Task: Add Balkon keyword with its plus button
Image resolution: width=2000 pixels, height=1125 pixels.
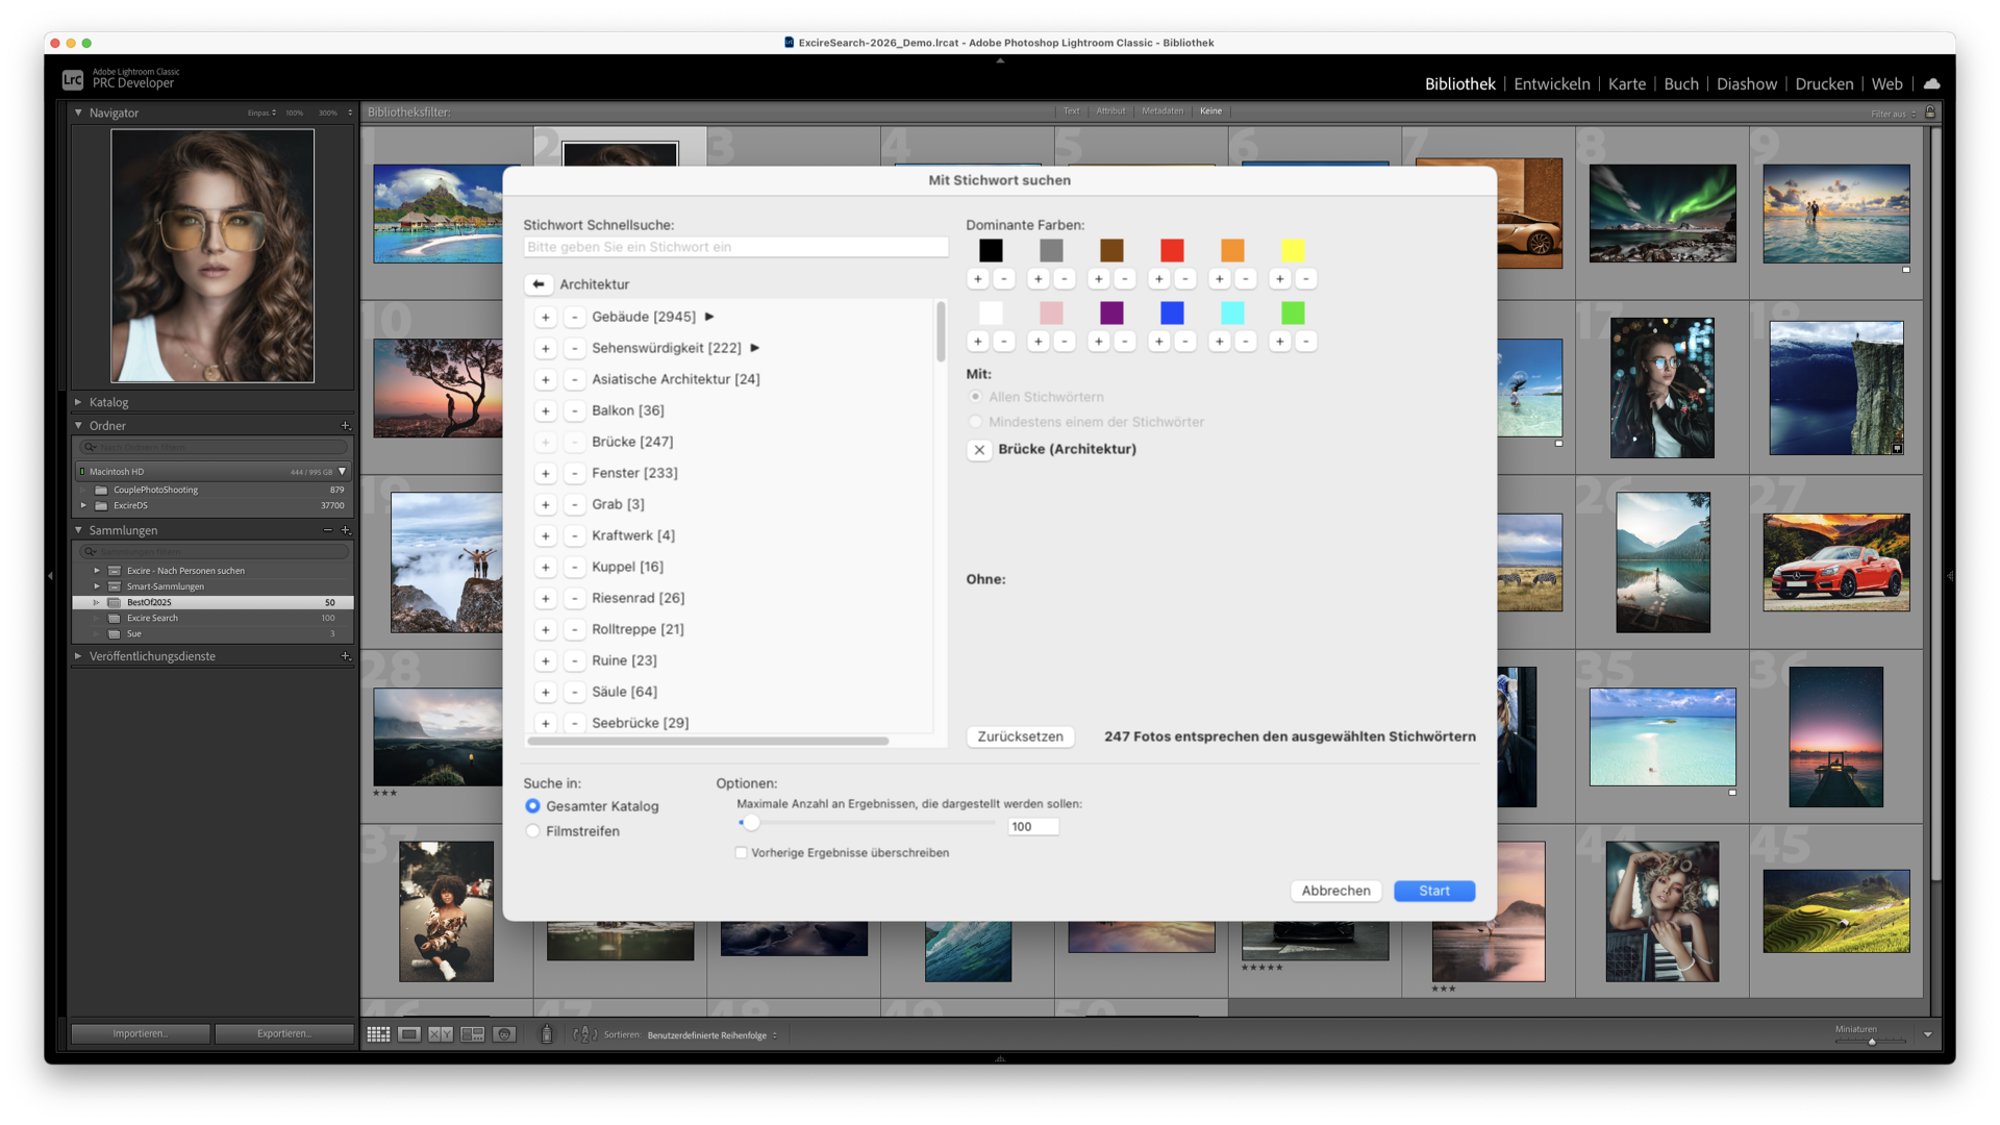Action: click(x=545, y=411)
